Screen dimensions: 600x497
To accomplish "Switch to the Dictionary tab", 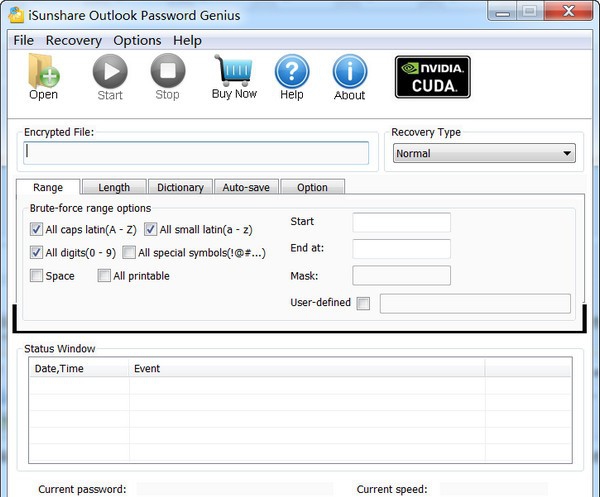I will click(x=180, y=187).
